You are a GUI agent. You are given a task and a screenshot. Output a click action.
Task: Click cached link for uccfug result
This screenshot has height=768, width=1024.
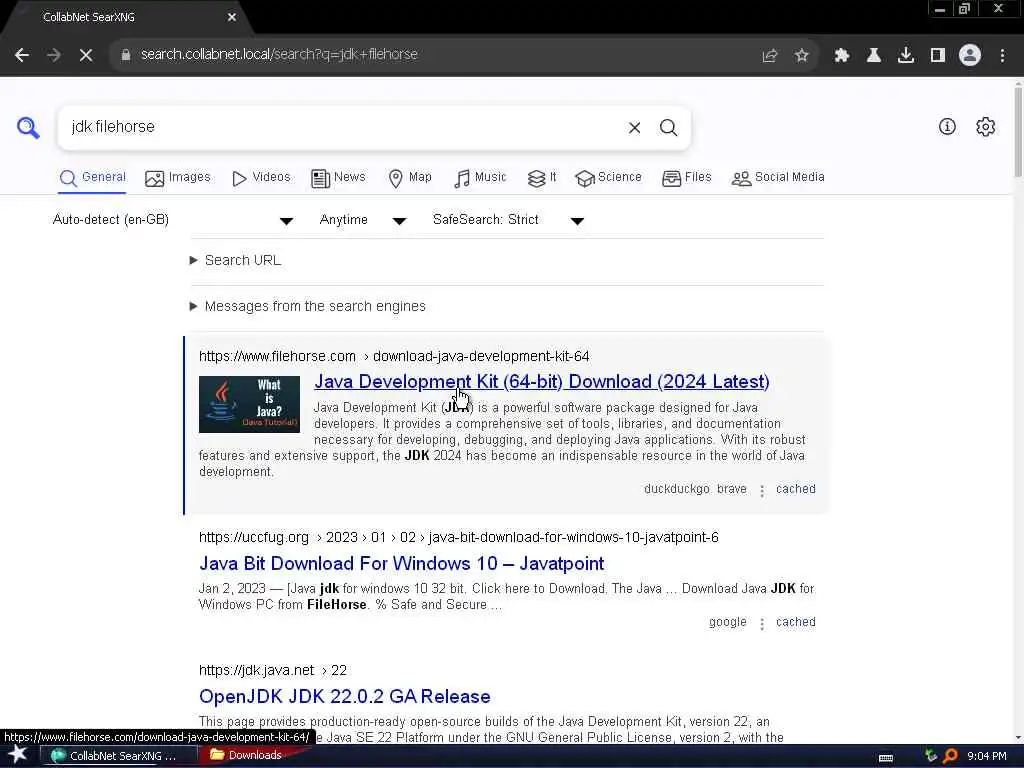[795, 622]
